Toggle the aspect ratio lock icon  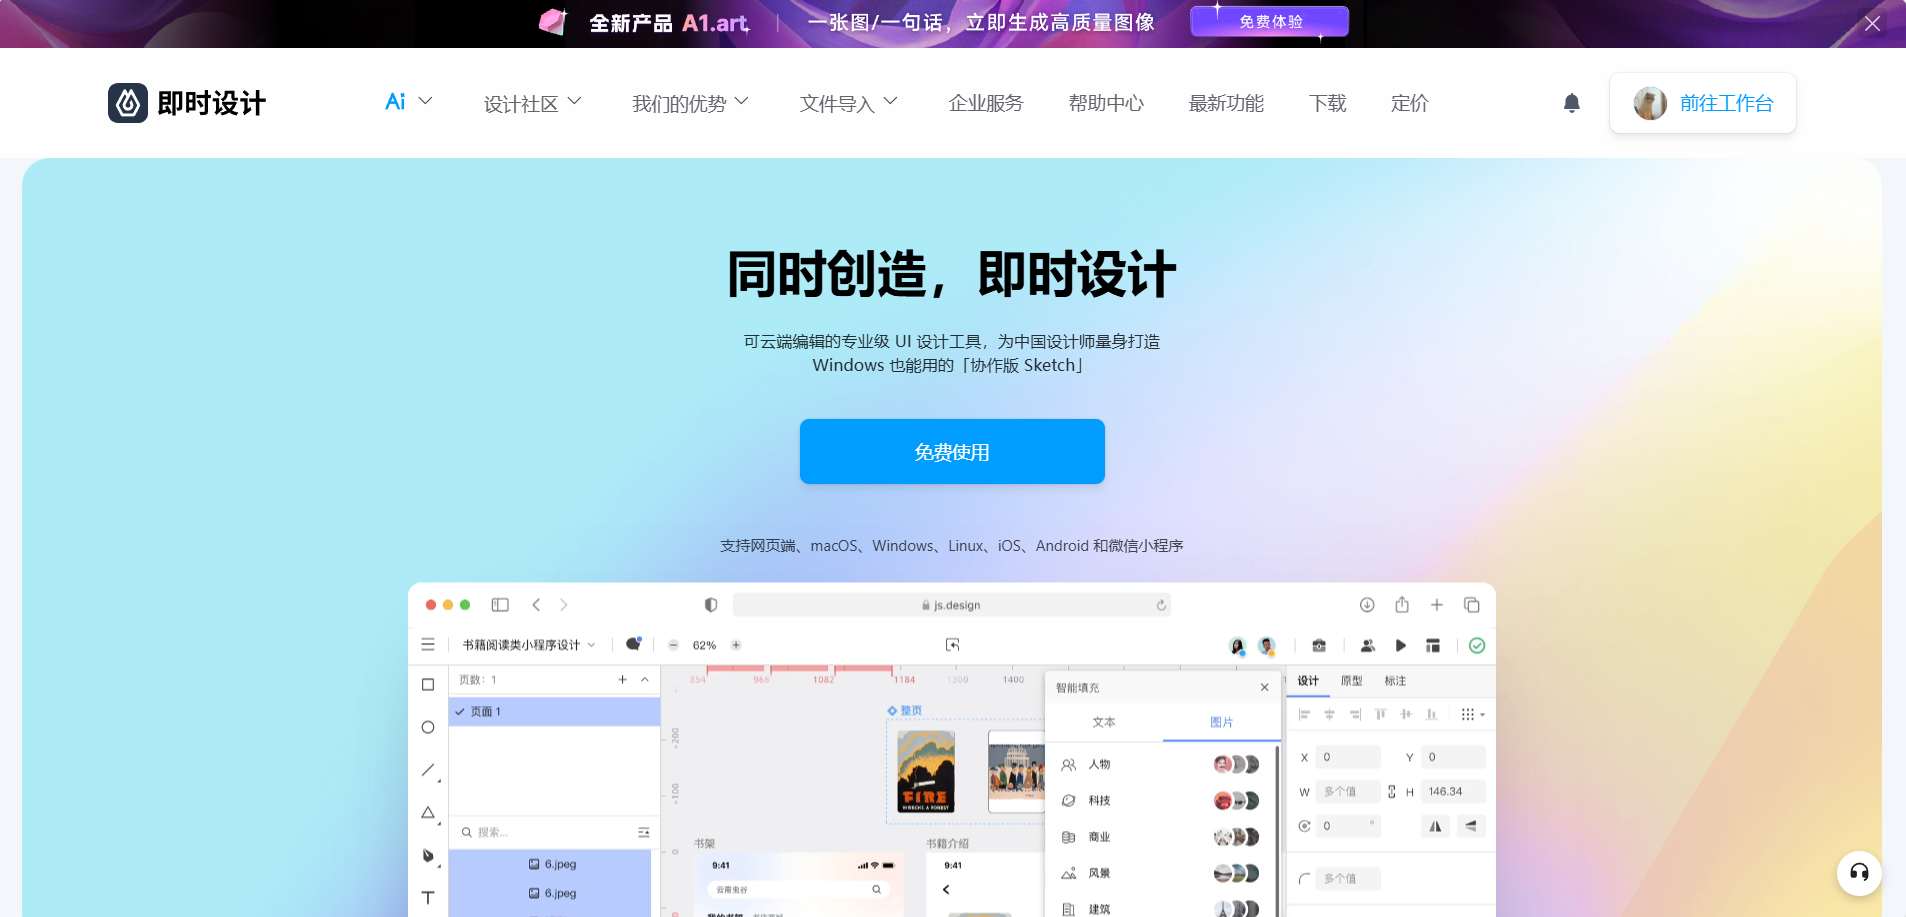point(1391,791)
